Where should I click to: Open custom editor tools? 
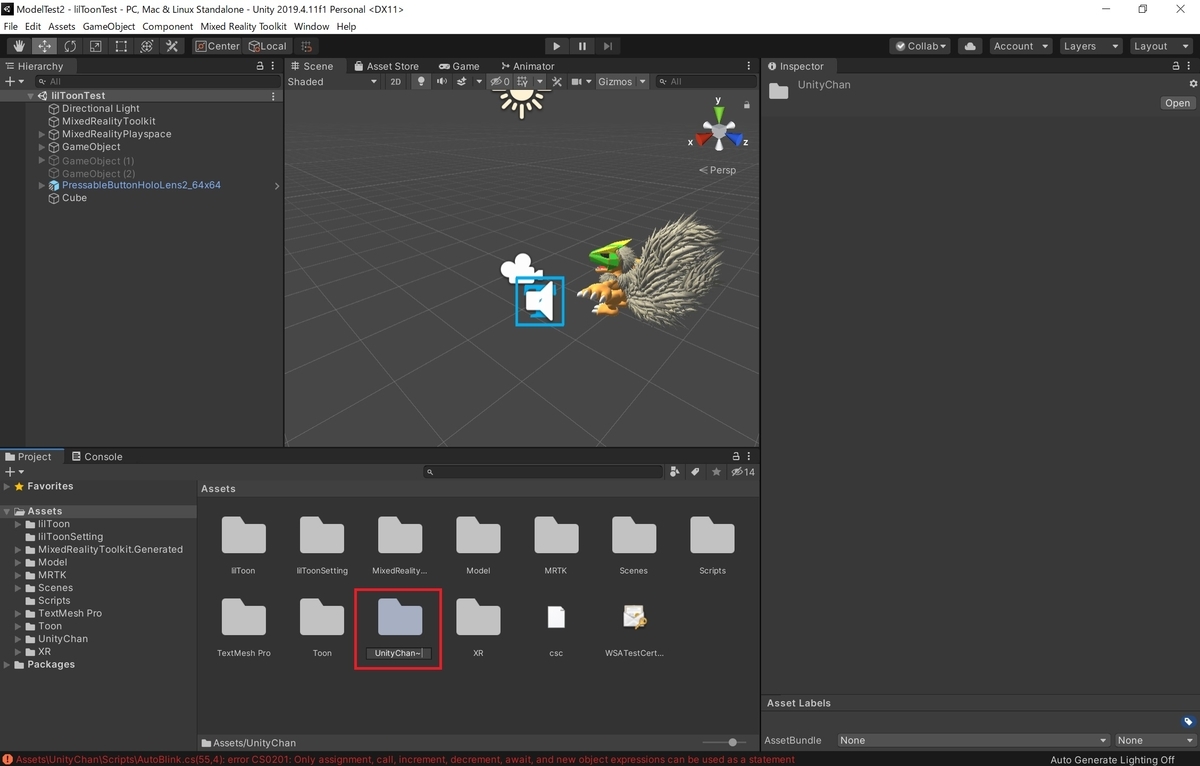coord(172,46)
